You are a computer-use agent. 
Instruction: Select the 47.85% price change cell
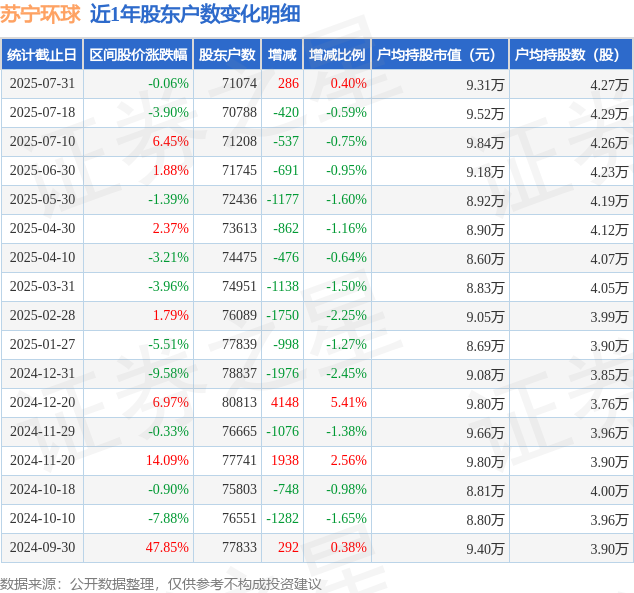tap(167, 547)
